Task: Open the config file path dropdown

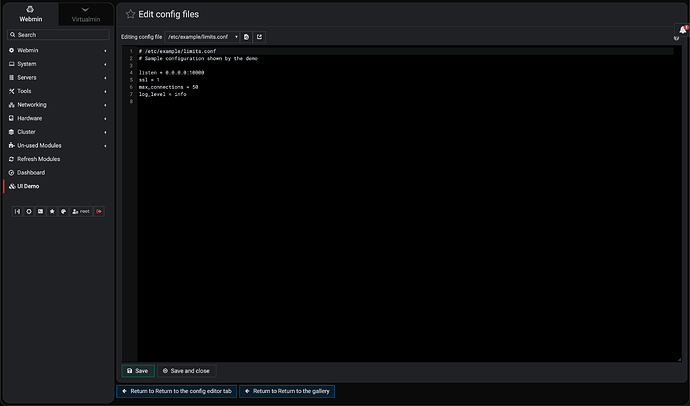Action: click(x=202, y=37)
